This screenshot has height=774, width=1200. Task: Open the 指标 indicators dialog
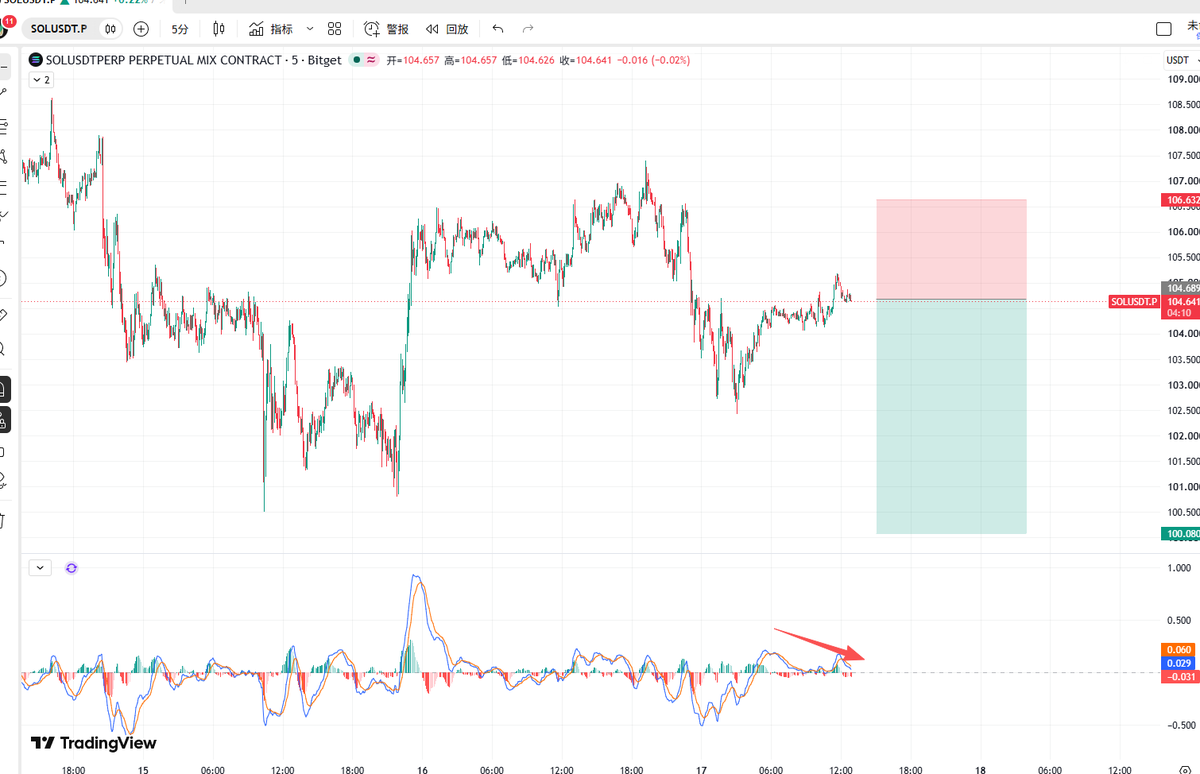(270, 29)
